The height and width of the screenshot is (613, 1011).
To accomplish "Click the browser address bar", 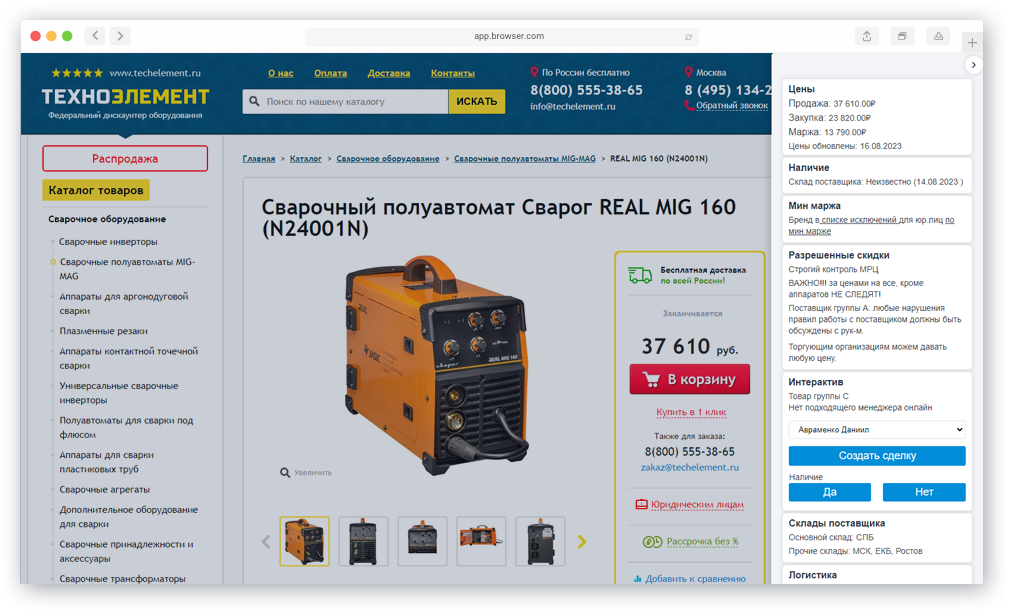I will (x=502, y=37).
